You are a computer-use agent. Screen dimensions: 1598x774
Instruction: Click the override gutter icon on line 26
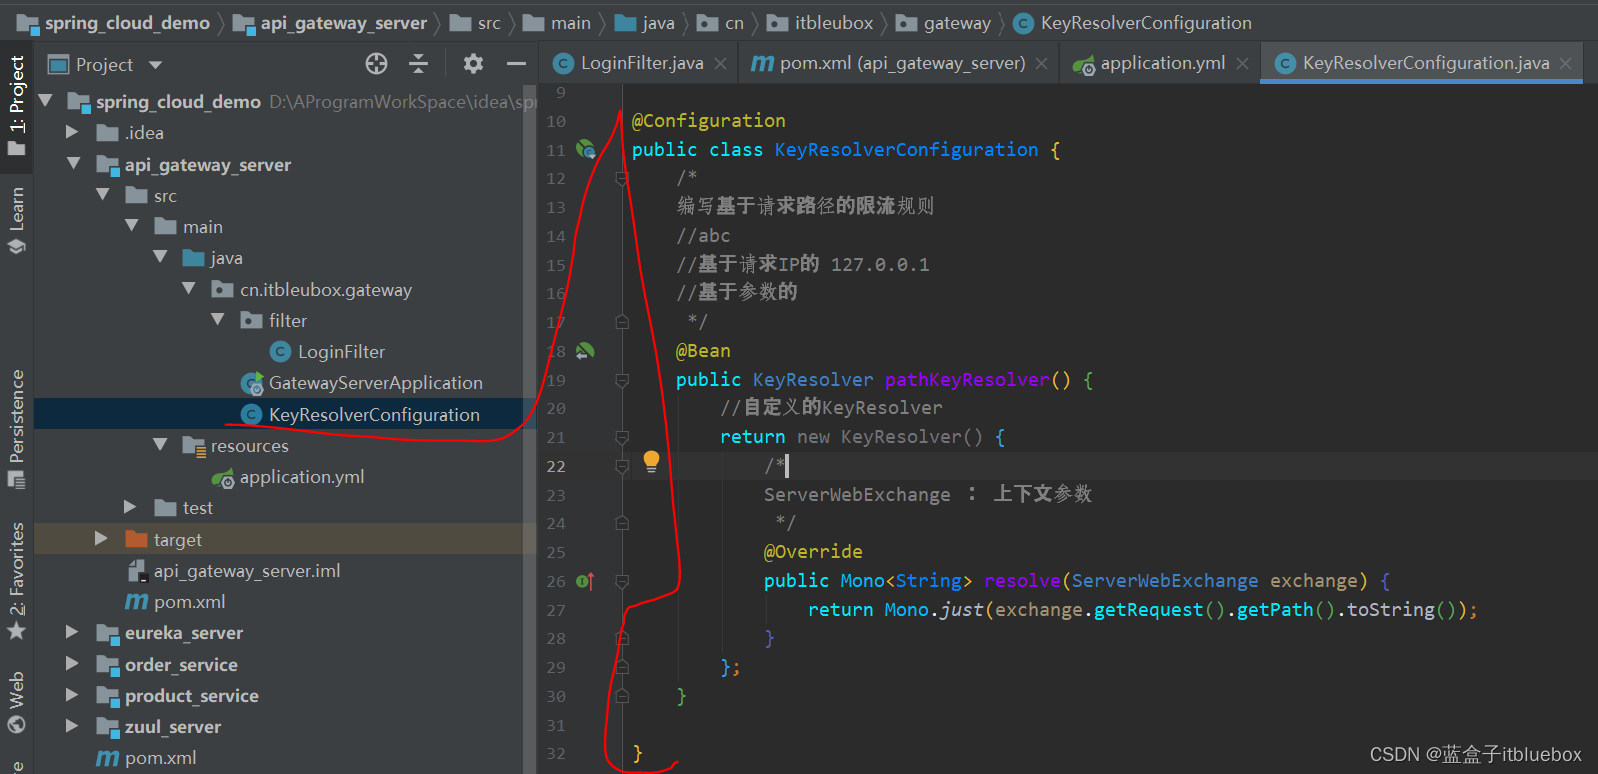click(x=585, y=581)
